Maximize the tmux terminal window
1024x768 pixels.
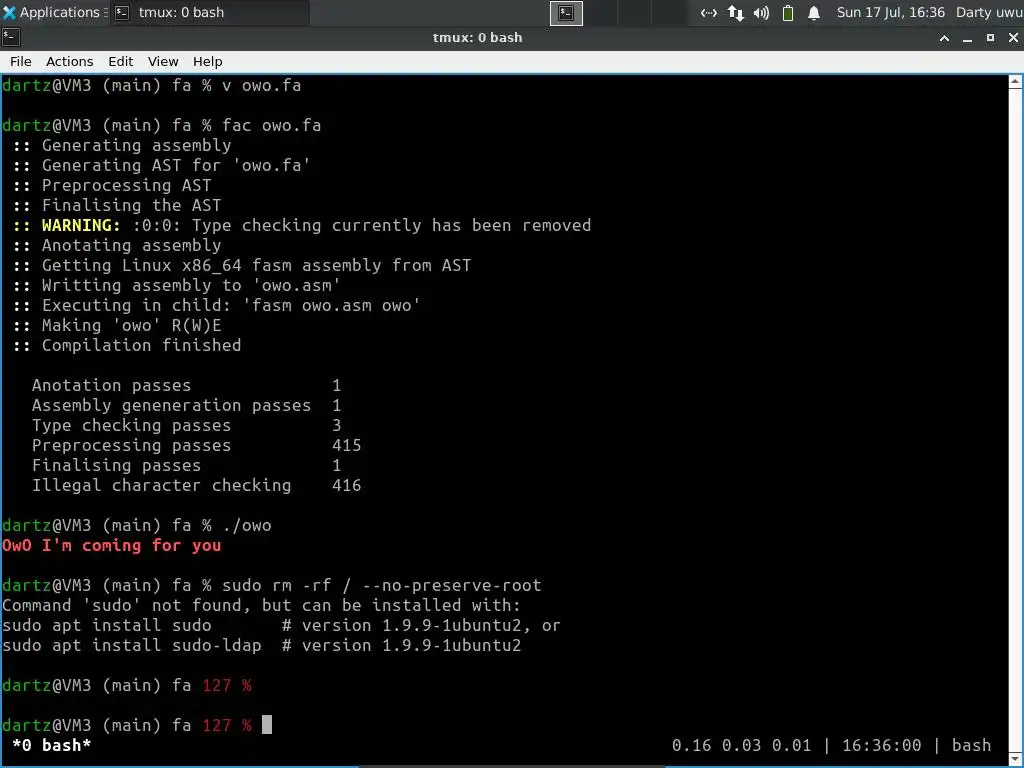point(990,38)
